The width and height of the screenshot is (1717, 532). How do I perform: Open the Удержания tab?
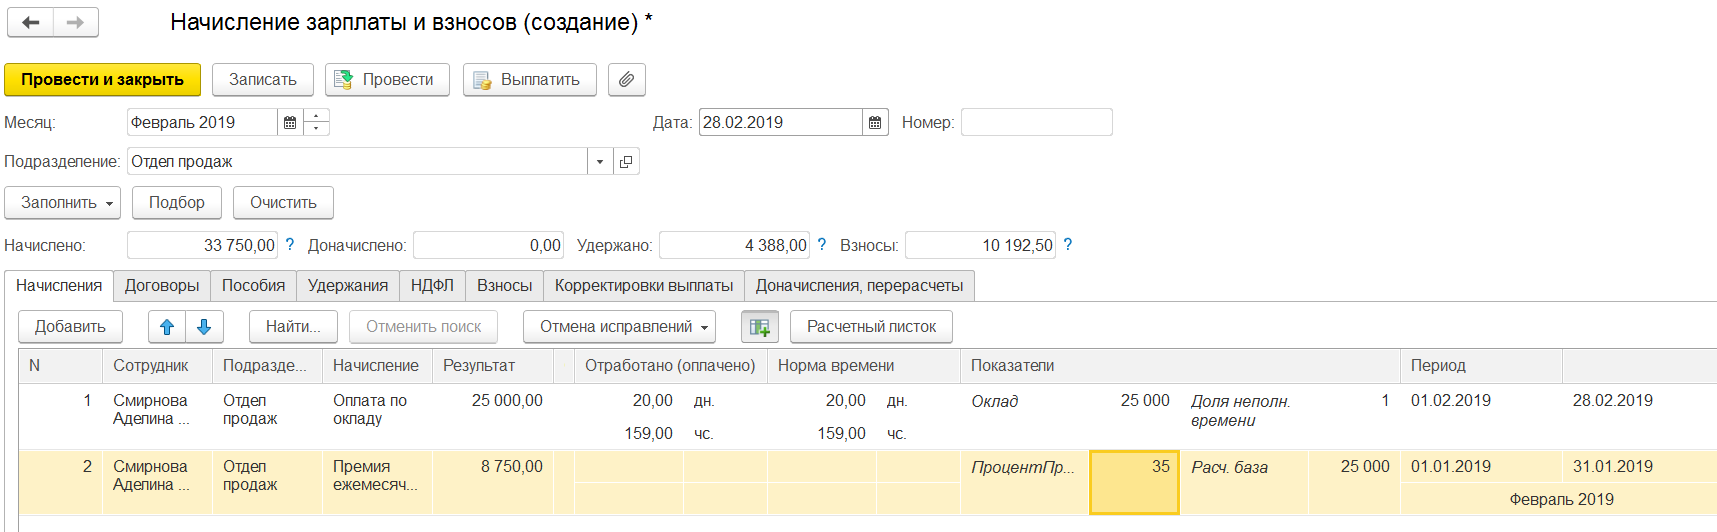coord(347,286)
